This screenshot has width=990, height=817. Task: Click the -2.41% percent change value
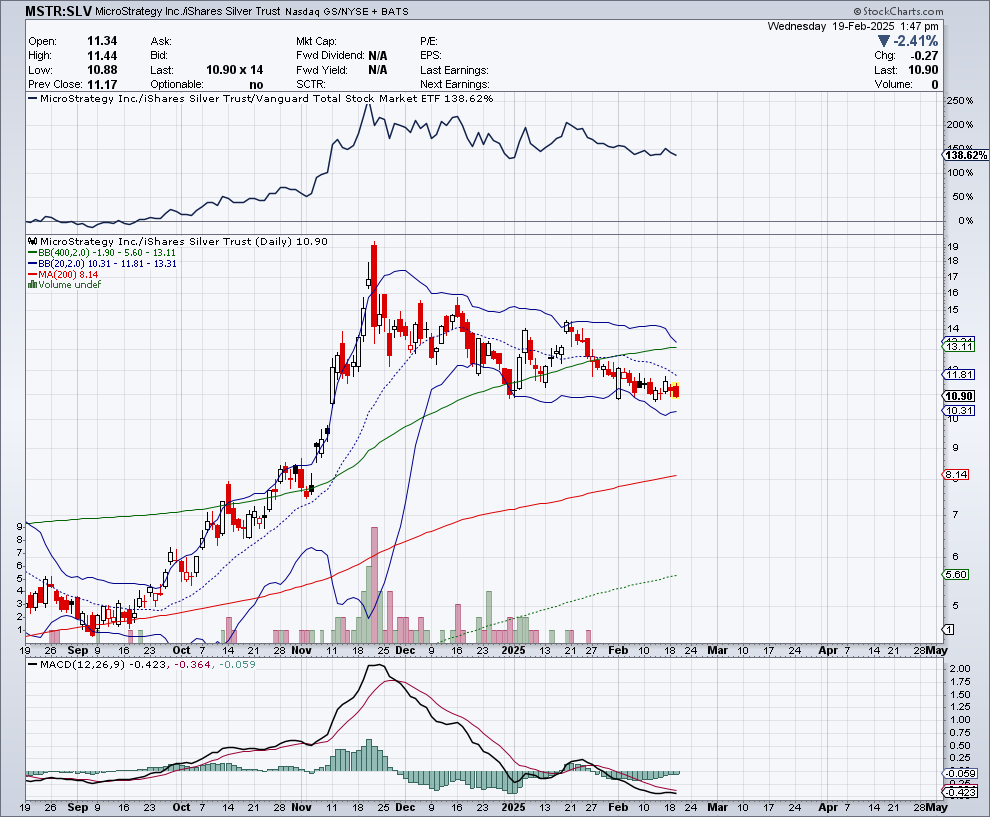(x=915, y=41)
